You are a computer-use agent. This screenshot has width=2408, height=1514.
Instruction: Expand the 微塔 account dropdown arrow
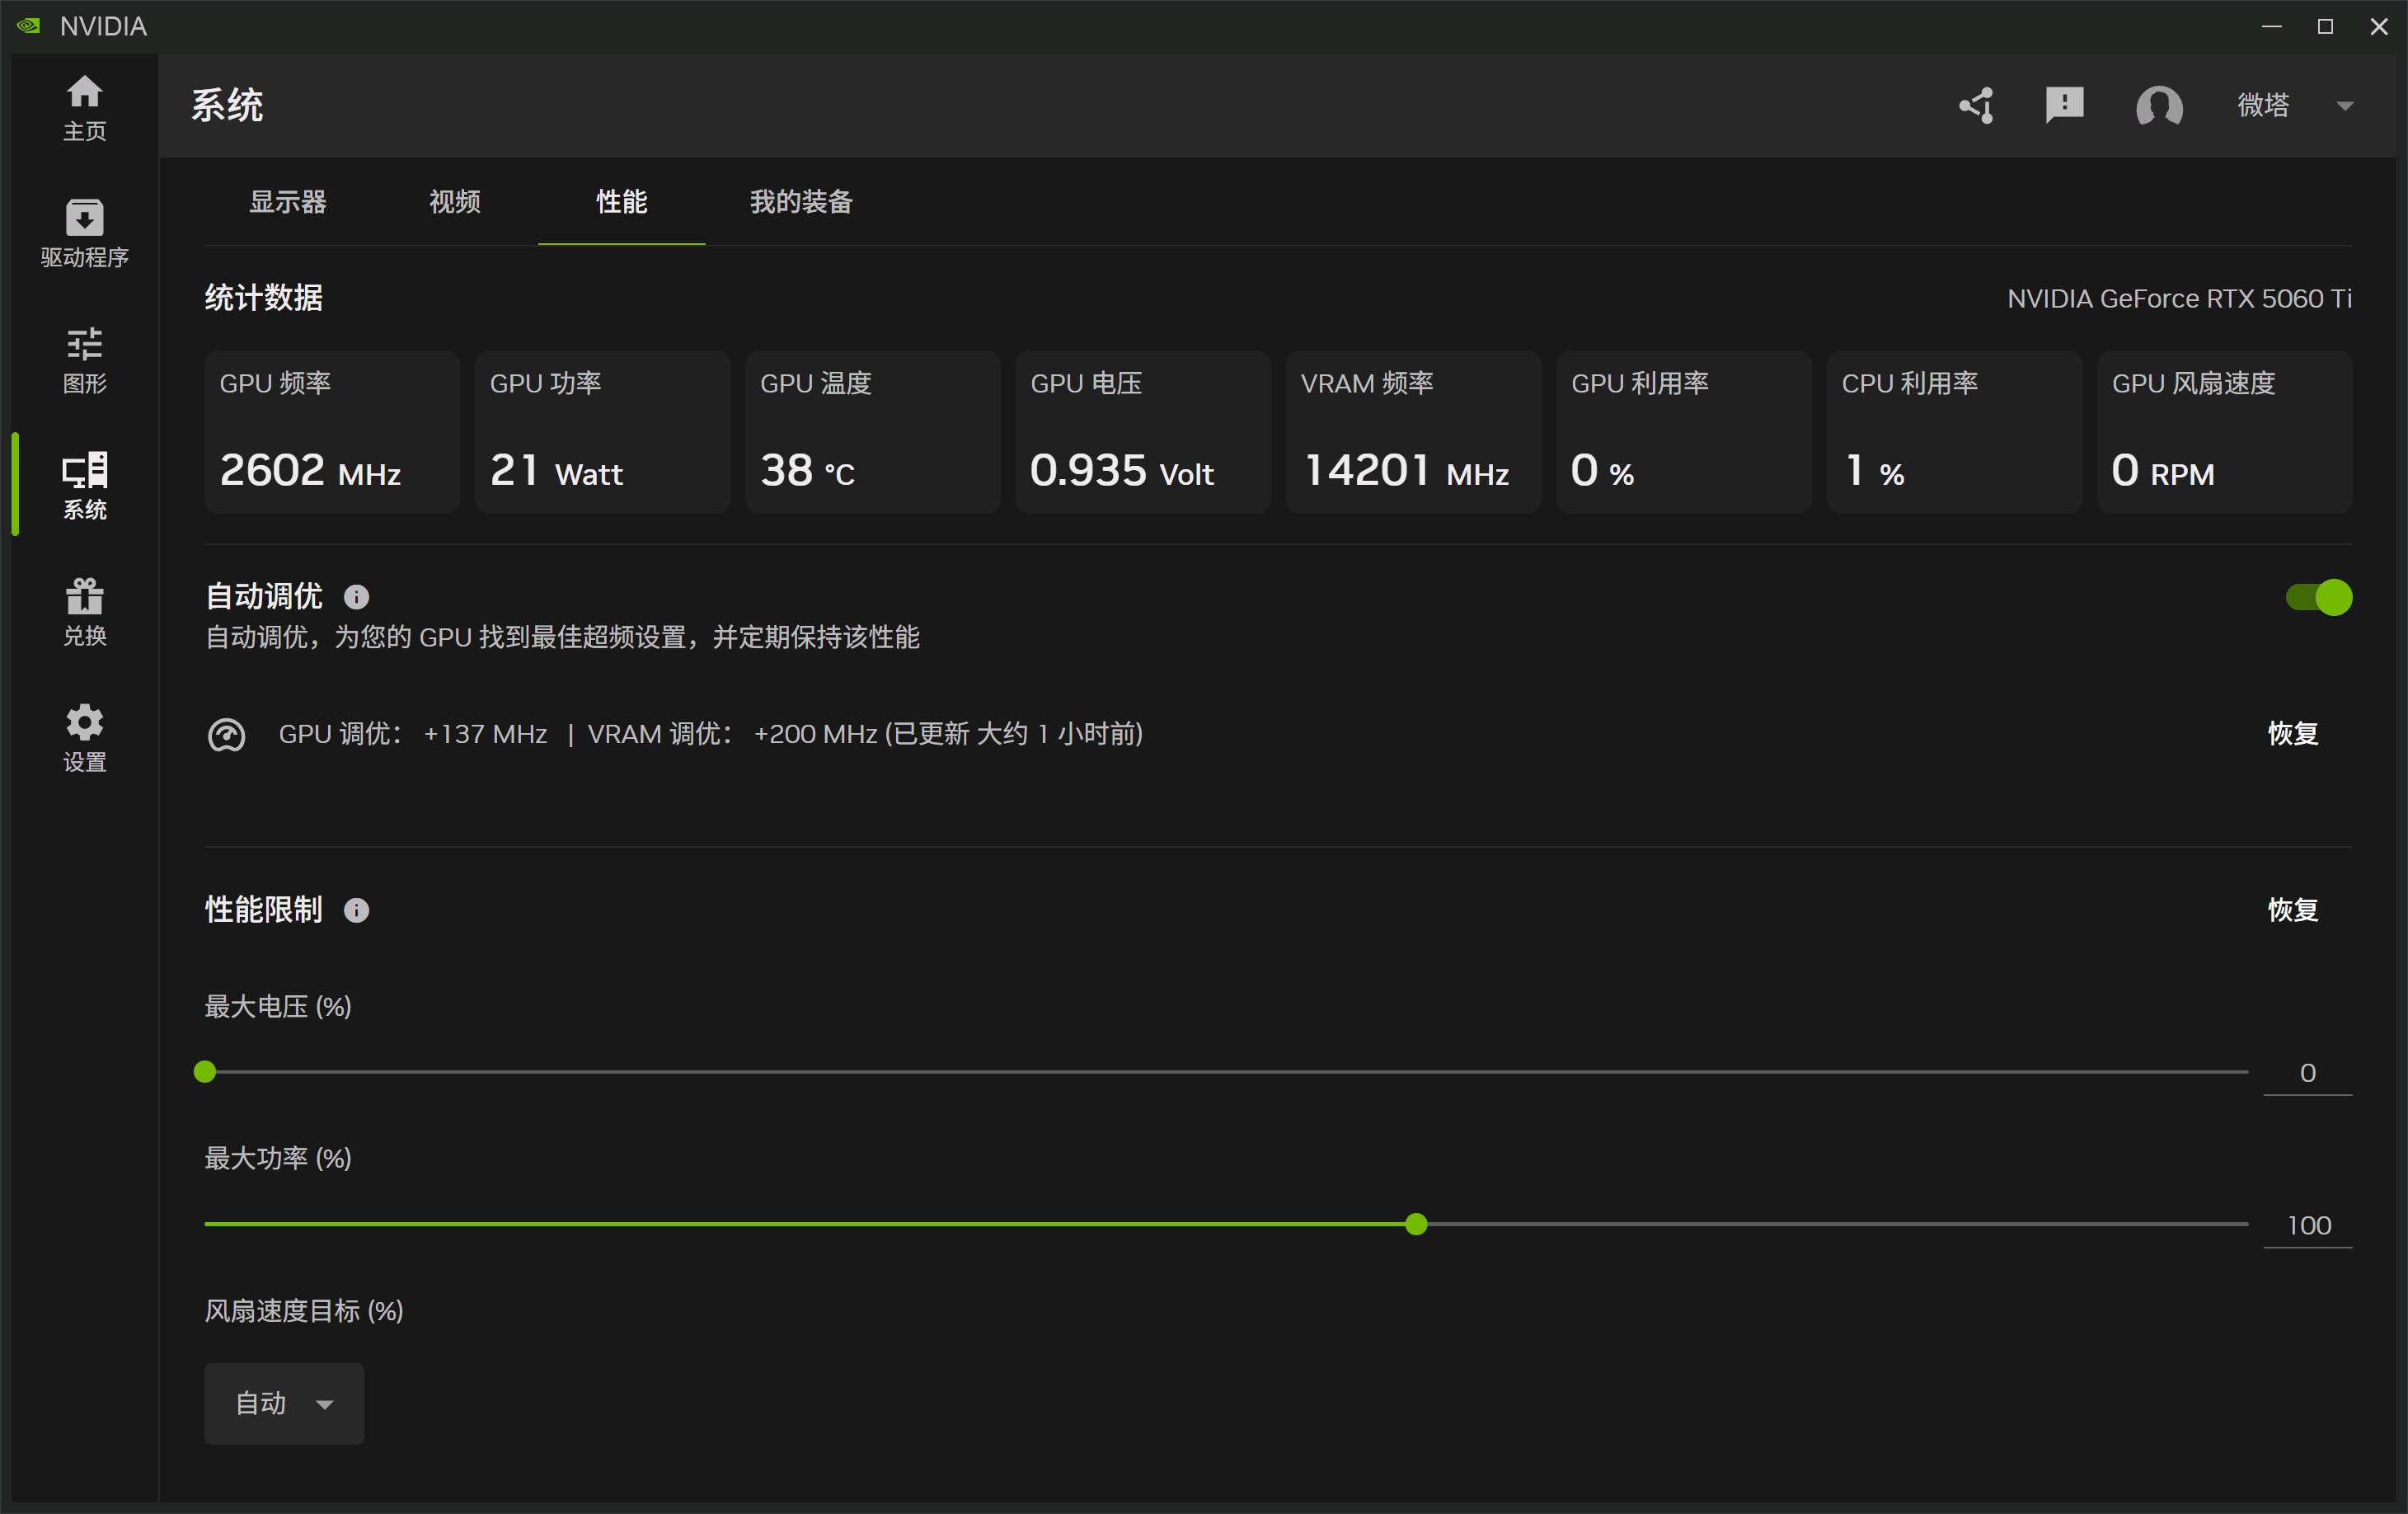coord(2344,105)
